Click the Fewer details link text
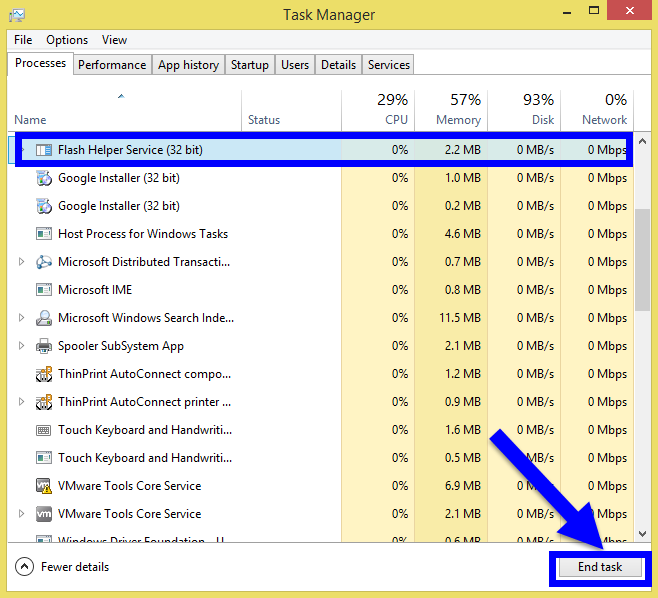 click(75, 567)
